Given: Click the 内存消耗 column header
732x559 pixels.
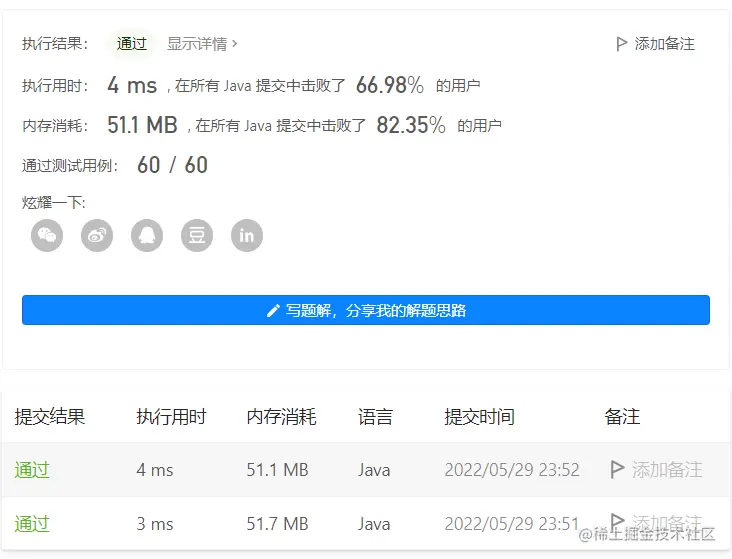Looking at the screenshot, I should coord(282,417).
